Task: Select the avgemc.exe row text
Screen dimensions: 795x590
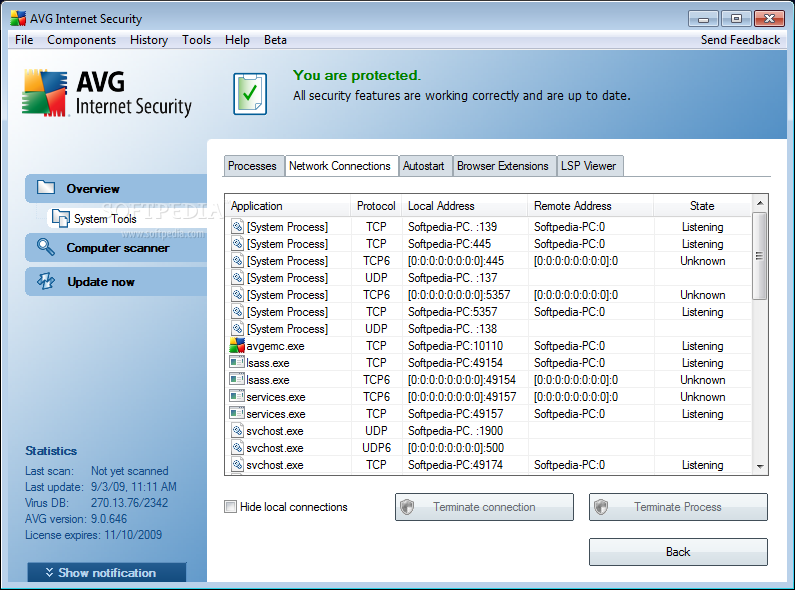Action: (x=275, y=346)
